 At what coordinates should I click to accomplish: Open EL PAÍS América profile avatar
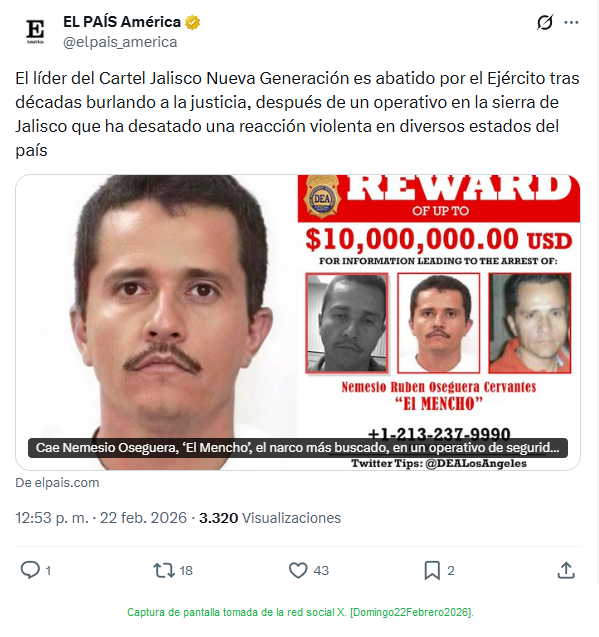[x=35, y=32]
